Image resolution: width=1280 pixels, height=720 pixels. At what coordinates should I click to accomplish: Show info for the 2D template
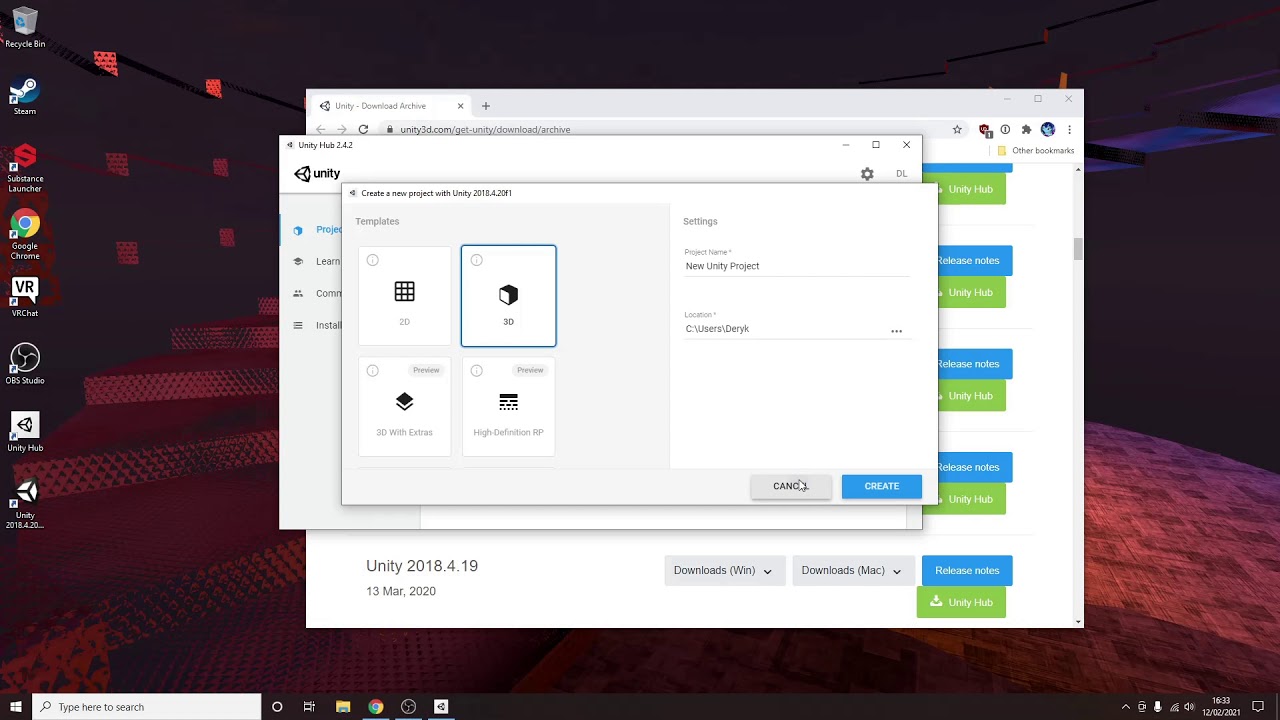373,260
